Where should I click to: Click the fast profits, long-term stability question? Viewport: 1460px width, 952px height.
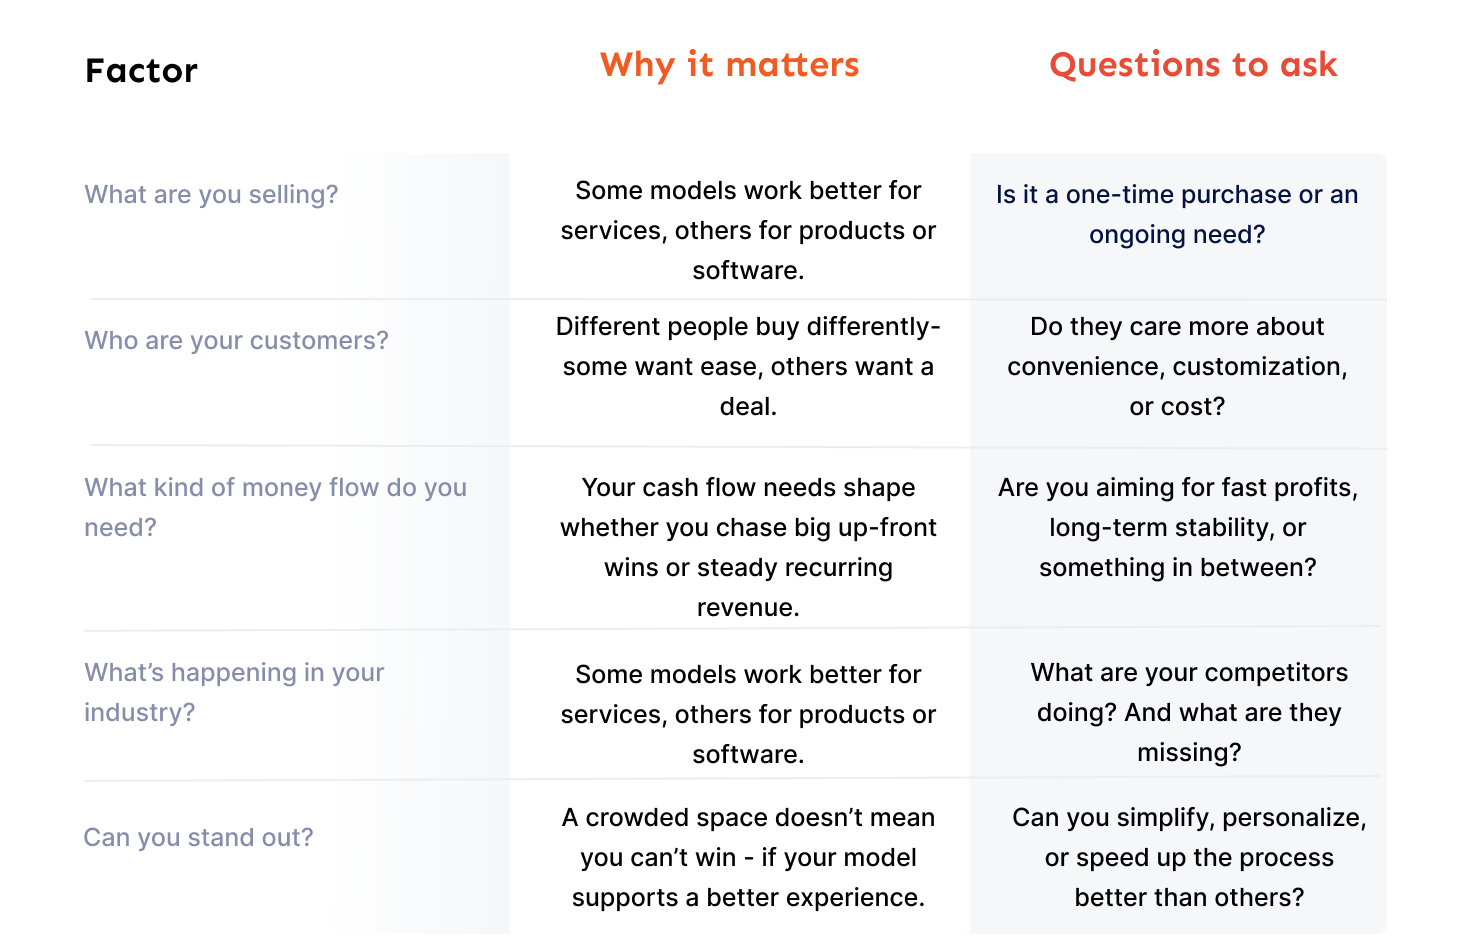[1177, 527]
